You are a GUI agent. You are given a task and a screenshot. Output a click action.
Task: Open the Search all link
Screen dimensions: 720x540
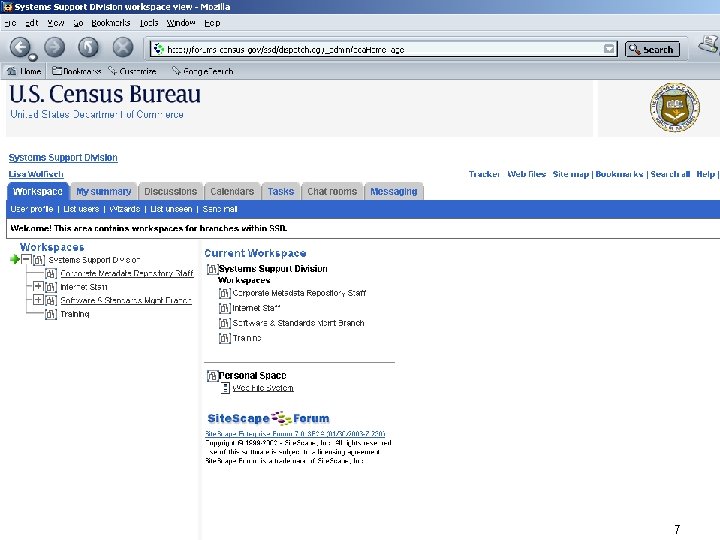(670, 174)
